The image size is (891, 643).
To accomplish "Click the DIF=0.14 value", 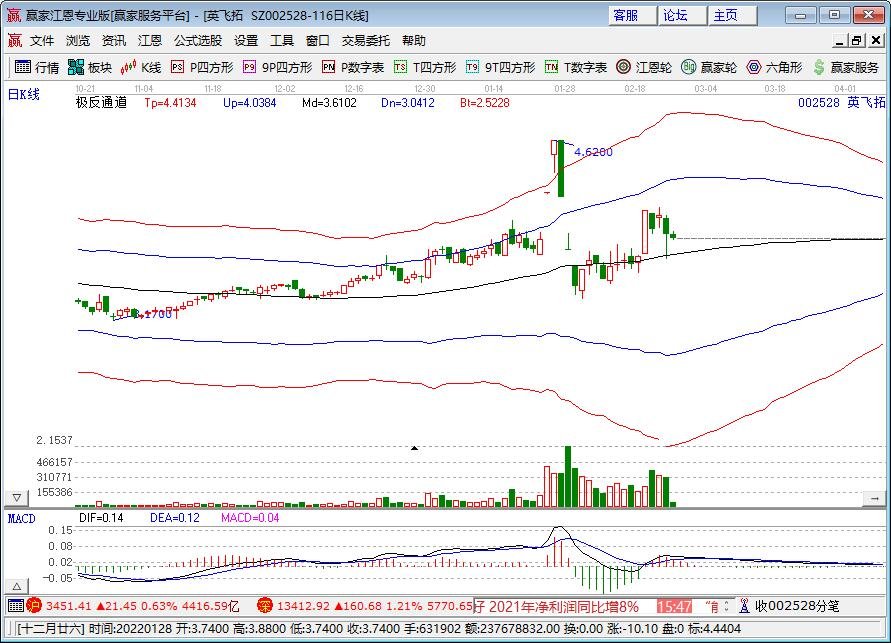I will pos(101,517).
